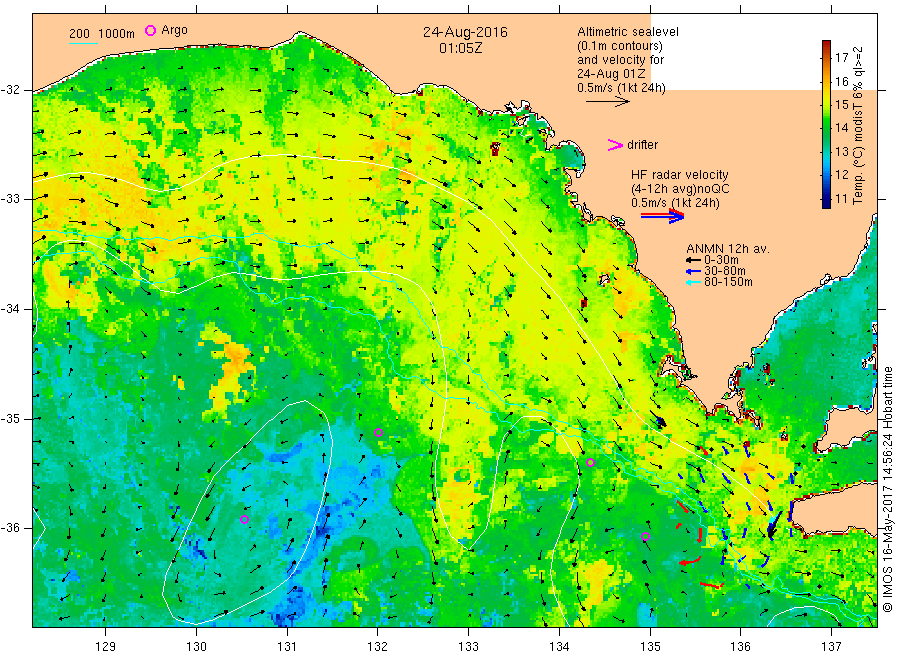Viewport: 900px width, 660px height.
Task: Click the Argo legend circle marker
Action: (150, 30)
